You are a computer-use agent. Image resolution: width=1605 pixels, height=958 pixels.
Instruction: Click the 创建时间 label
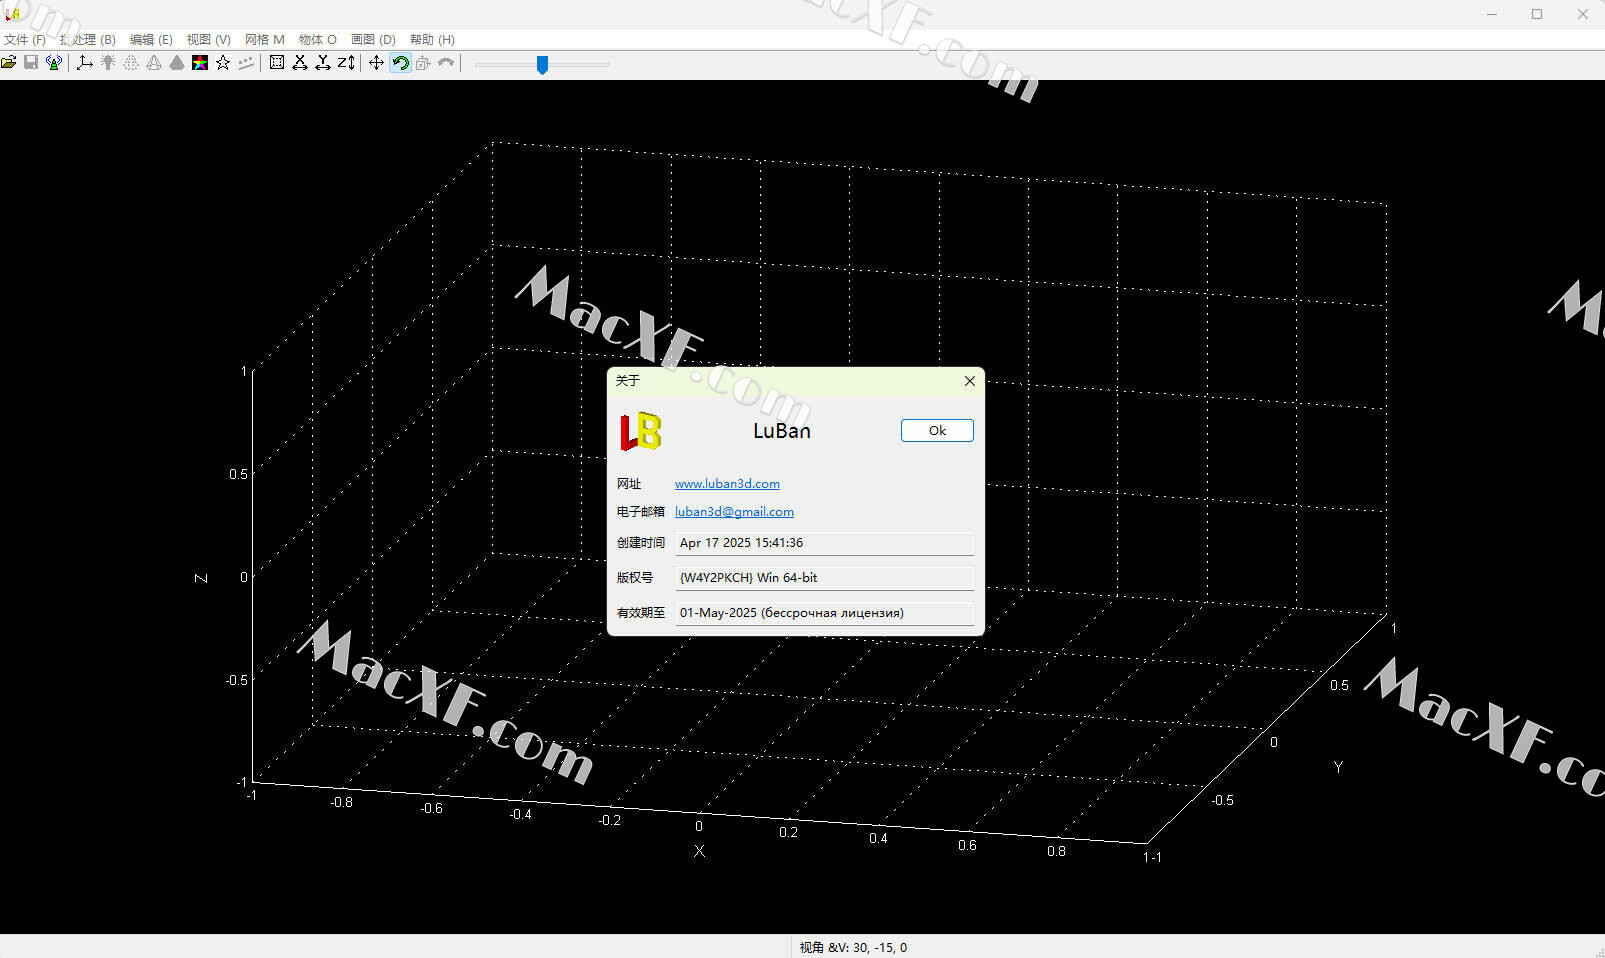coord(641,543)
